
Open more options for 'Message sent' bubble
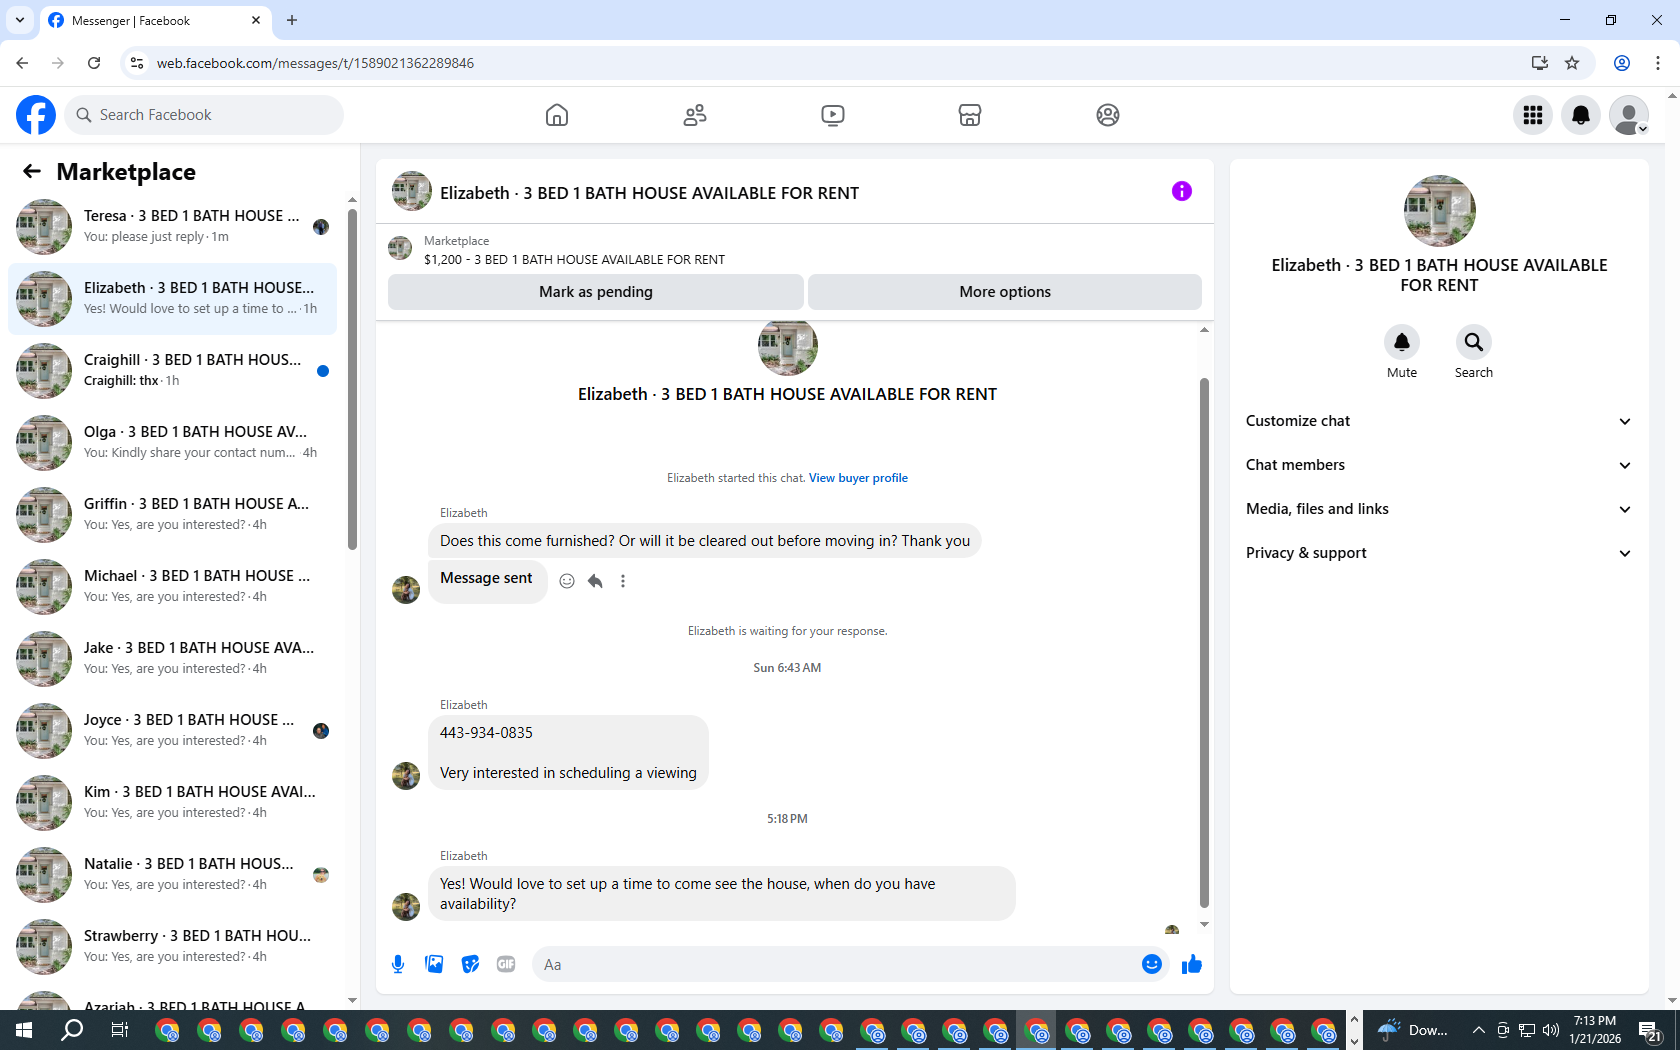623,581
